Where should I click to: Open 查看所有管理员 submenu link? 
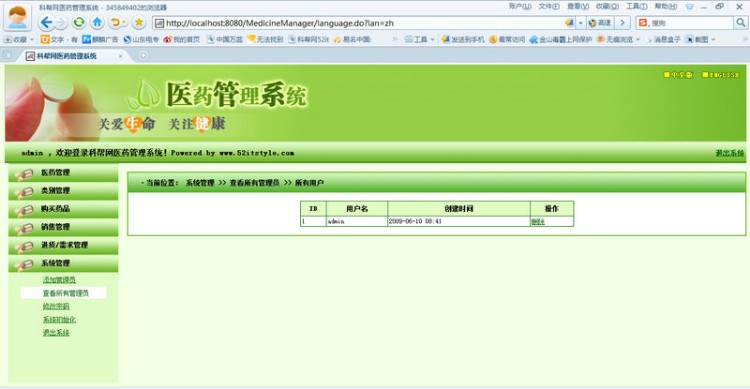[x=66, y=293]
